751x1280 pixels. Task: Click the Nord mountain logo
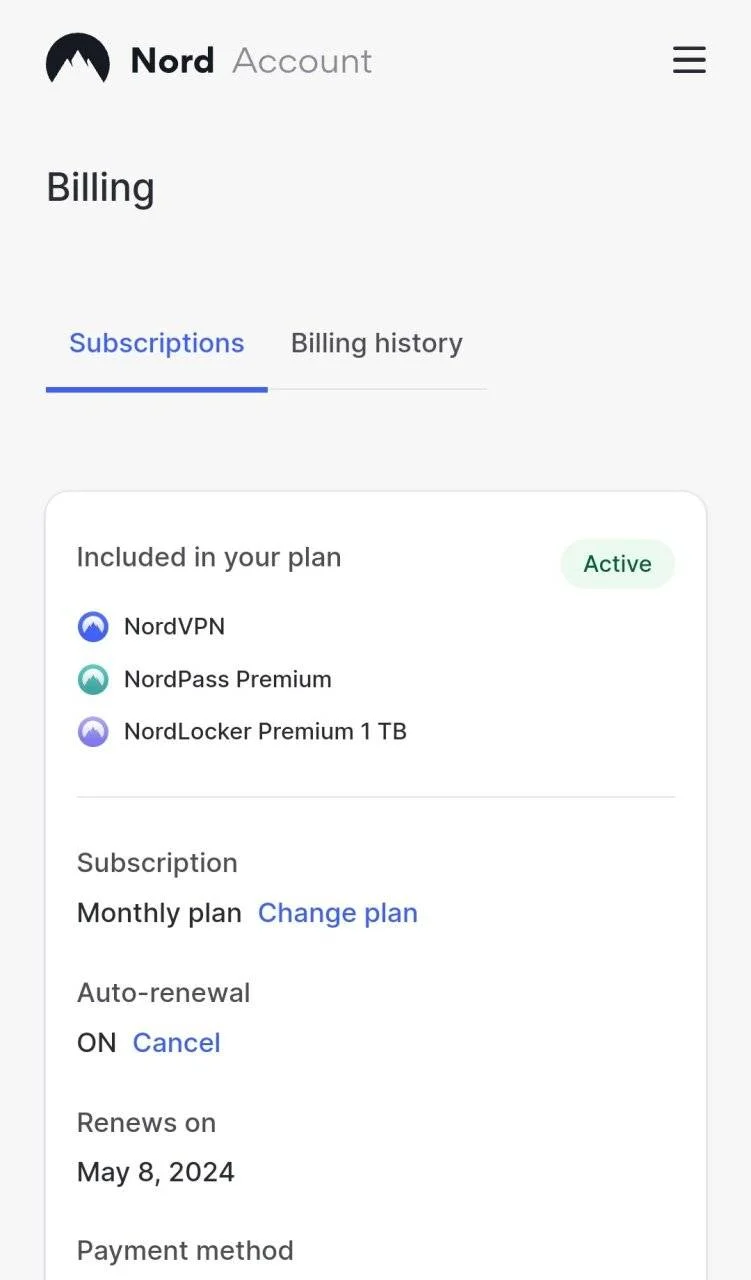click(x=78, y=60)
